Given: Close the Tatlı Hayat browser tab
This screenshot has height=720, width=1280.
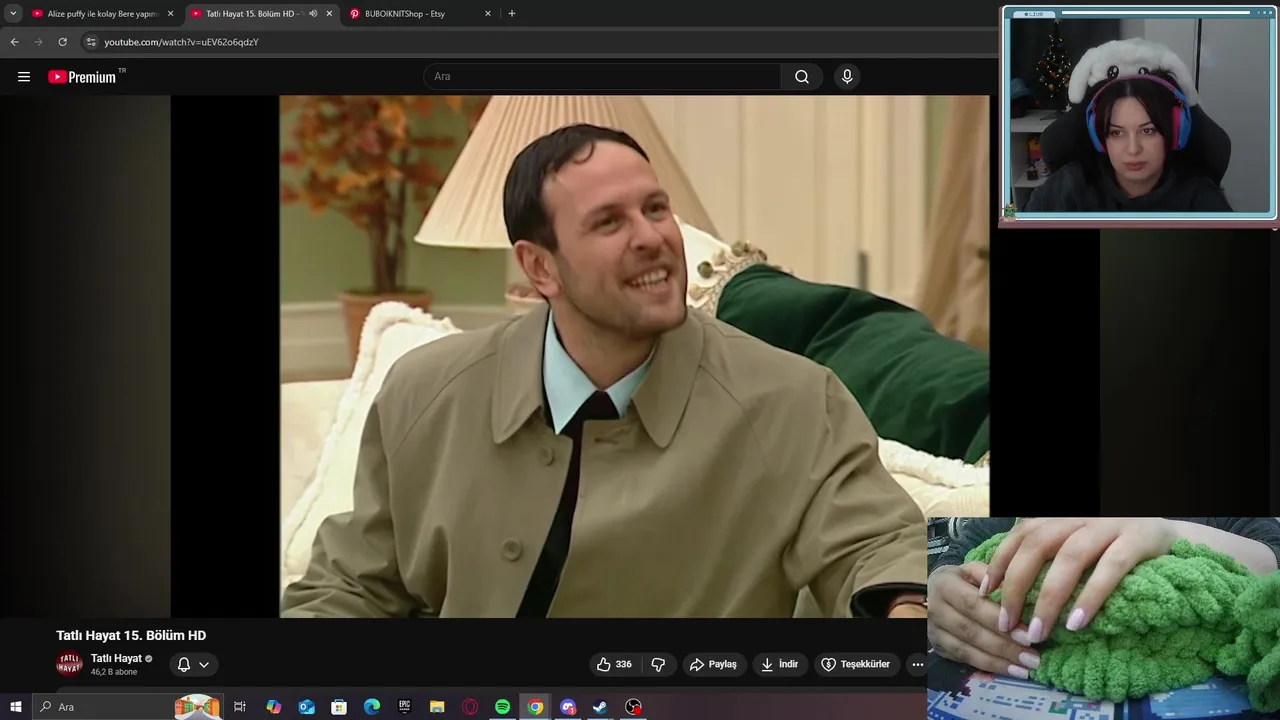Looking at the screenshot, I should pos(329,14).
